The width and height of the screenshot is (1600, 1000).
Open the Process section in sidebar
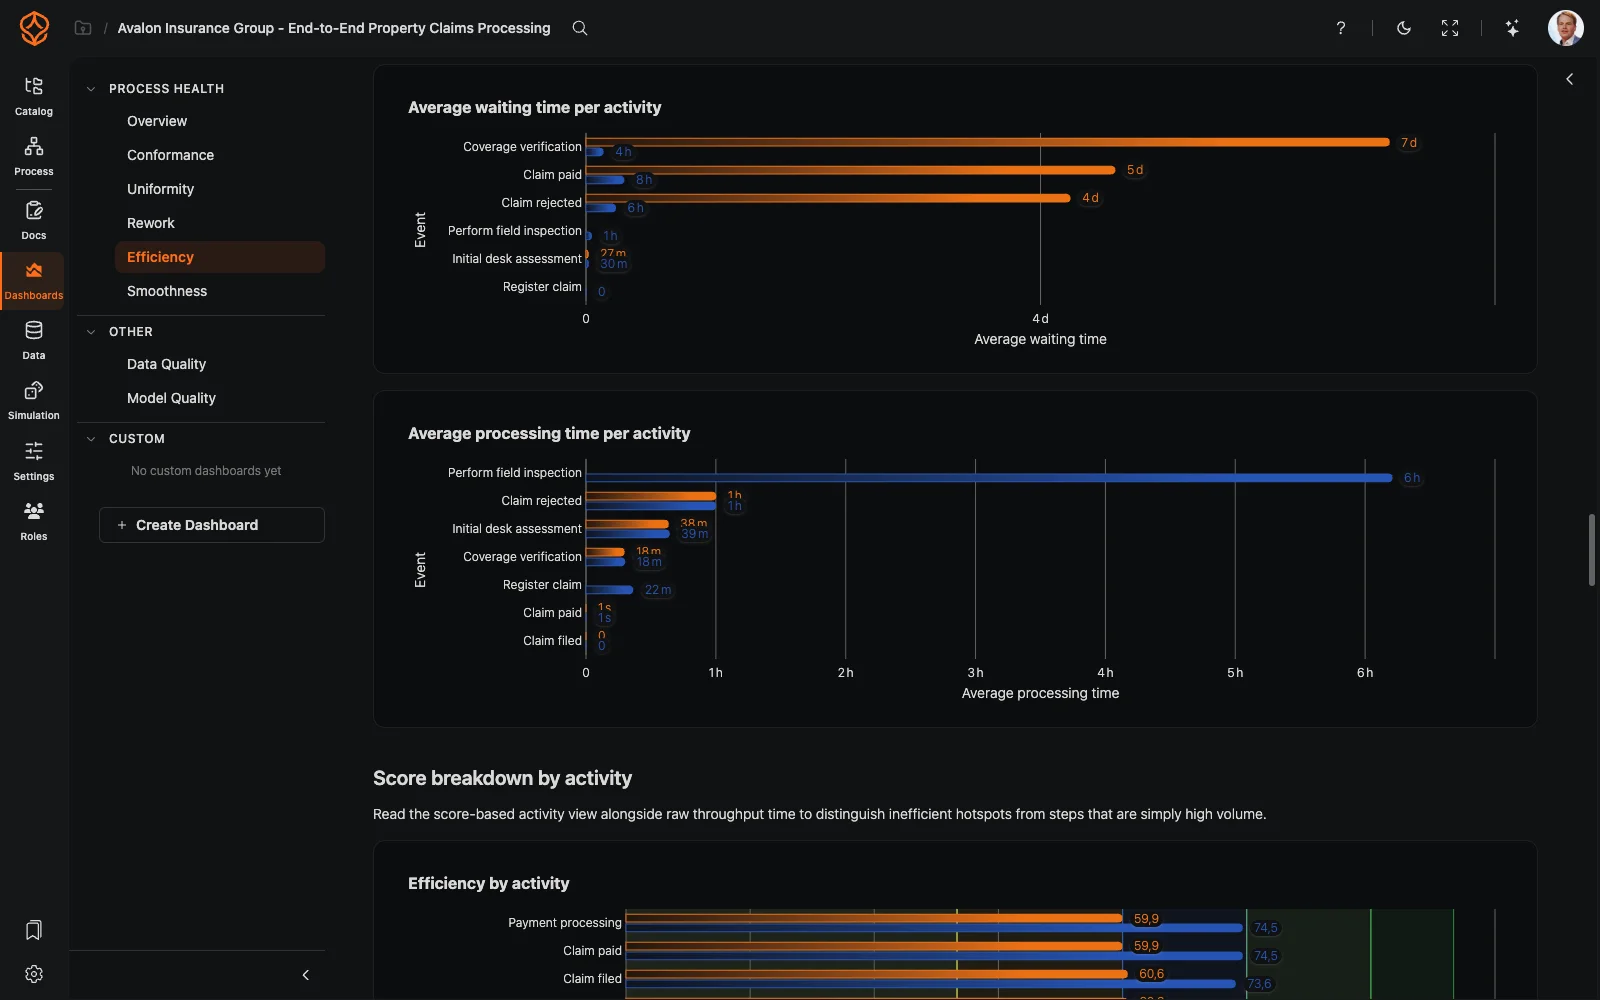34,156
